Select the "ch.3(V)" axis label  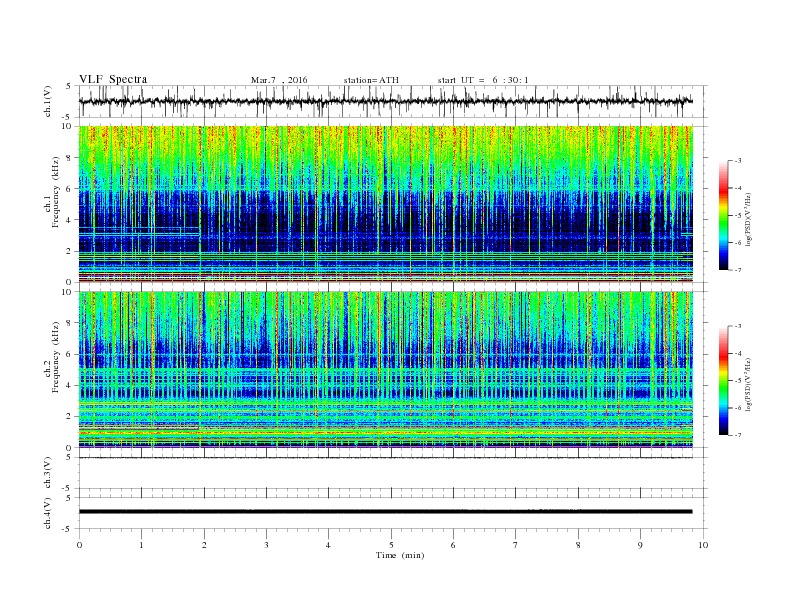pos(48,473)
